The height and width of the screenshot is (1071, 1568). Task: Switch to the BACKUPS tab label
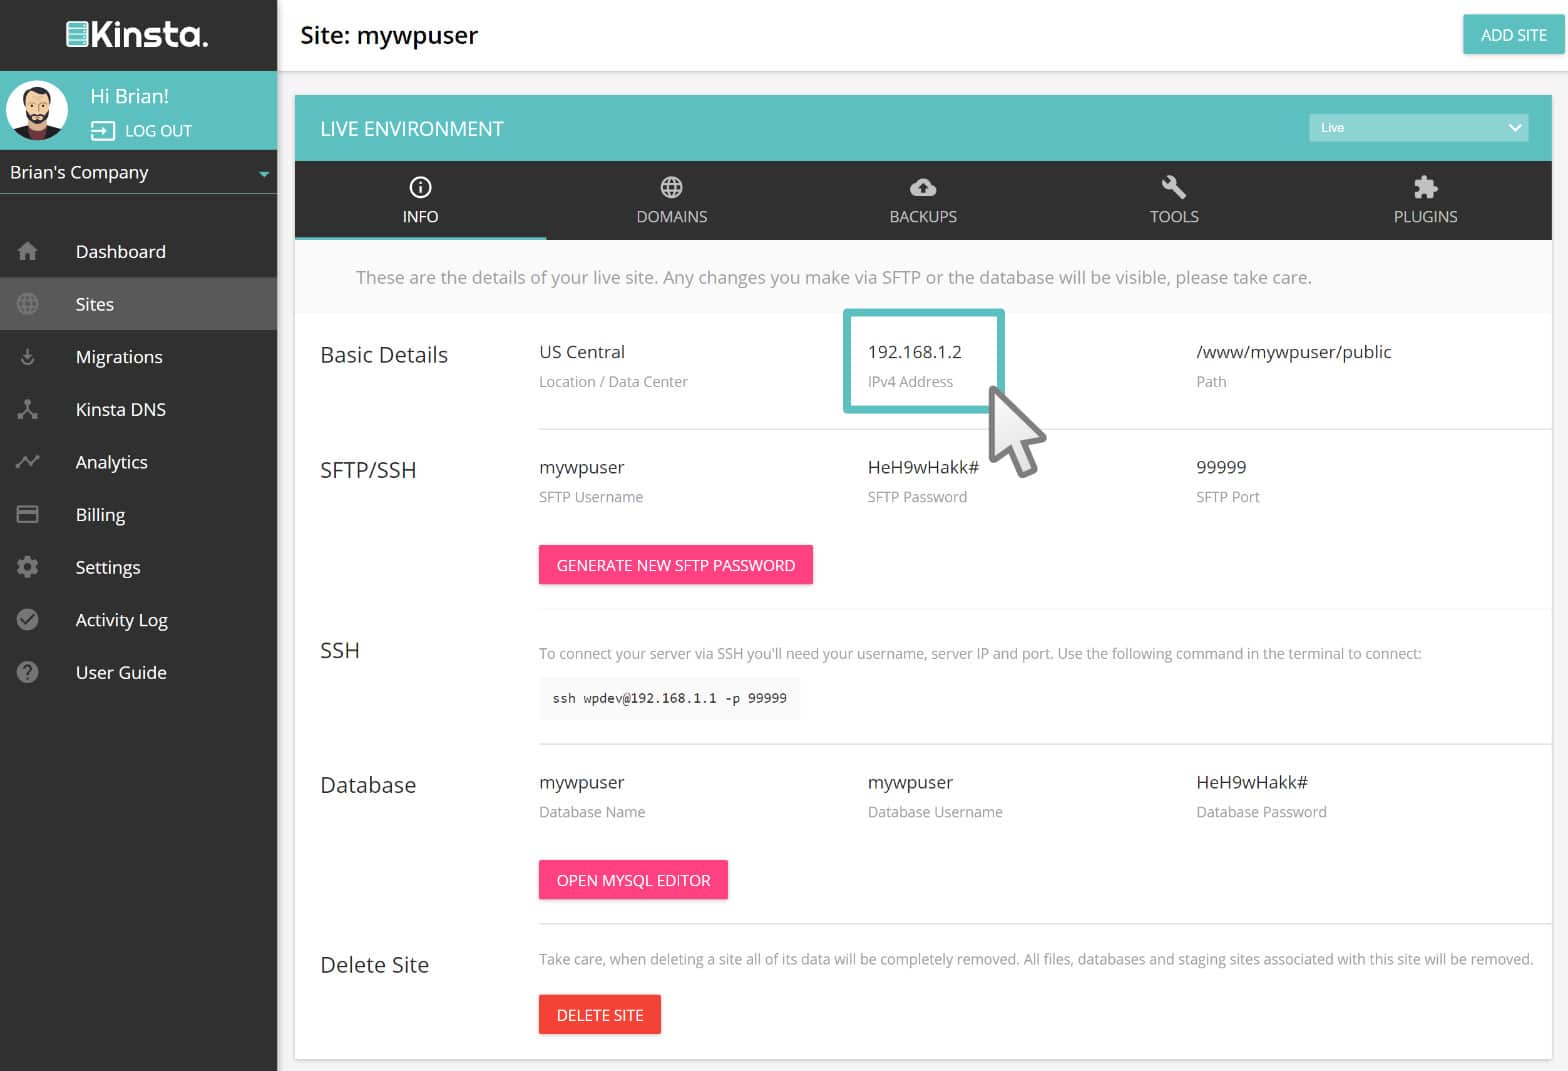click(x=923, y=217)
